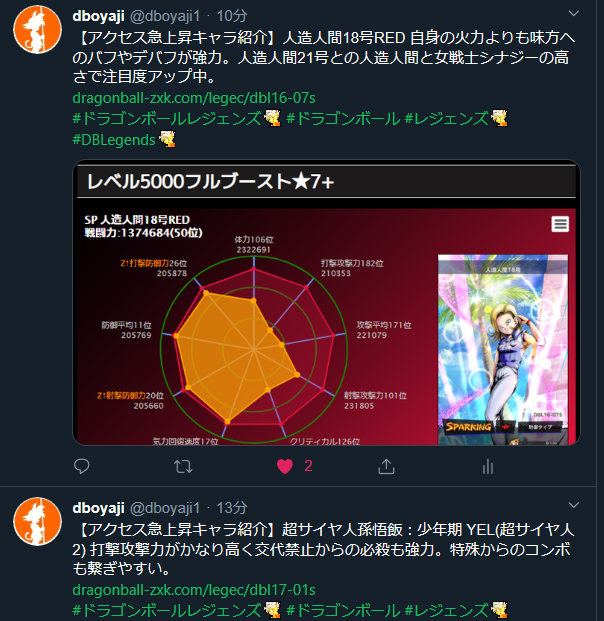Screen dimensions: 604x621
Task: Open Android 18 character card thumbnail
Action: tap(503, 349)
